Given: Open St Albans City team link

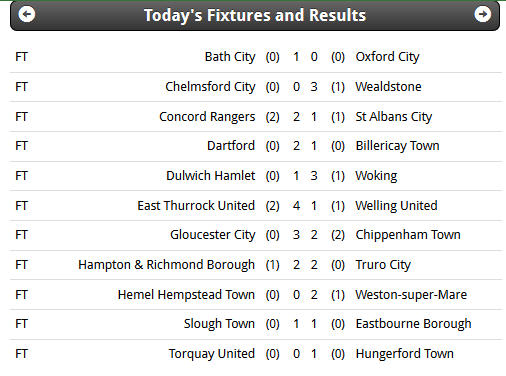Looking at the screenshot, I should click(x=394, y=117).
